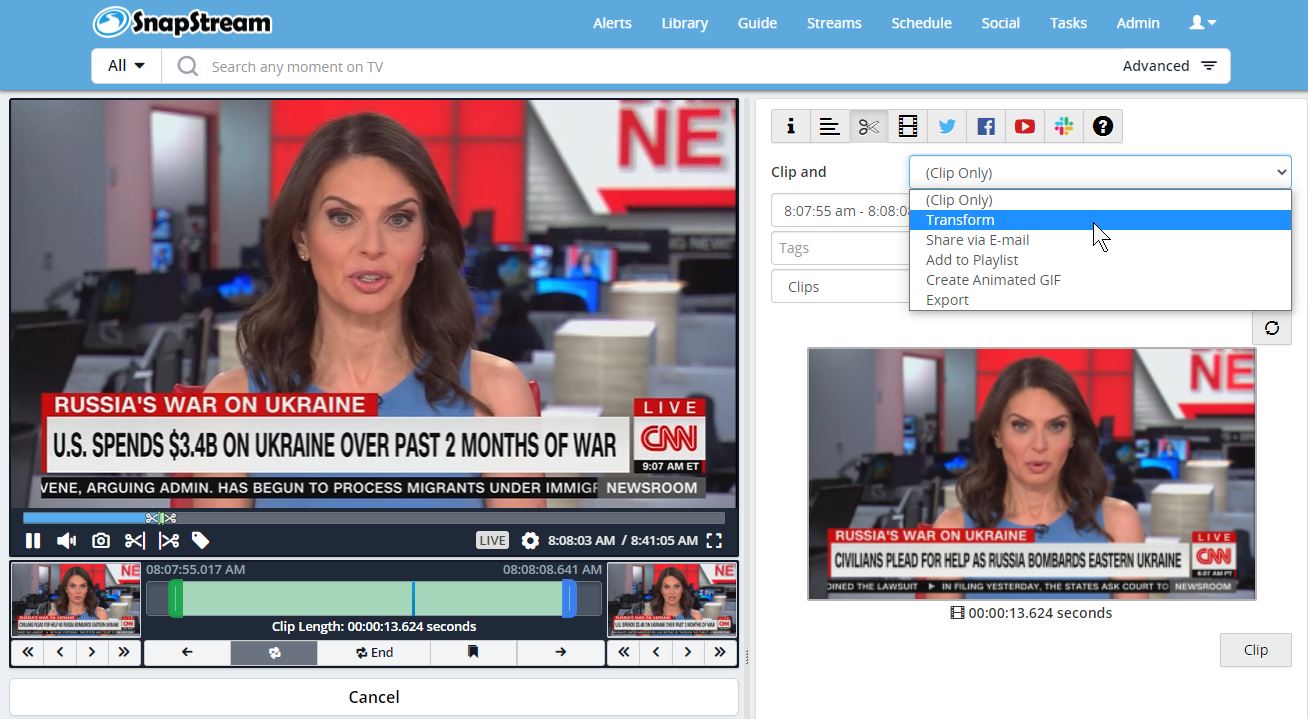This screenshot has width=1308, height=719.
Task: Choose the (Clip Only) option
Action: click(1100, 200)
